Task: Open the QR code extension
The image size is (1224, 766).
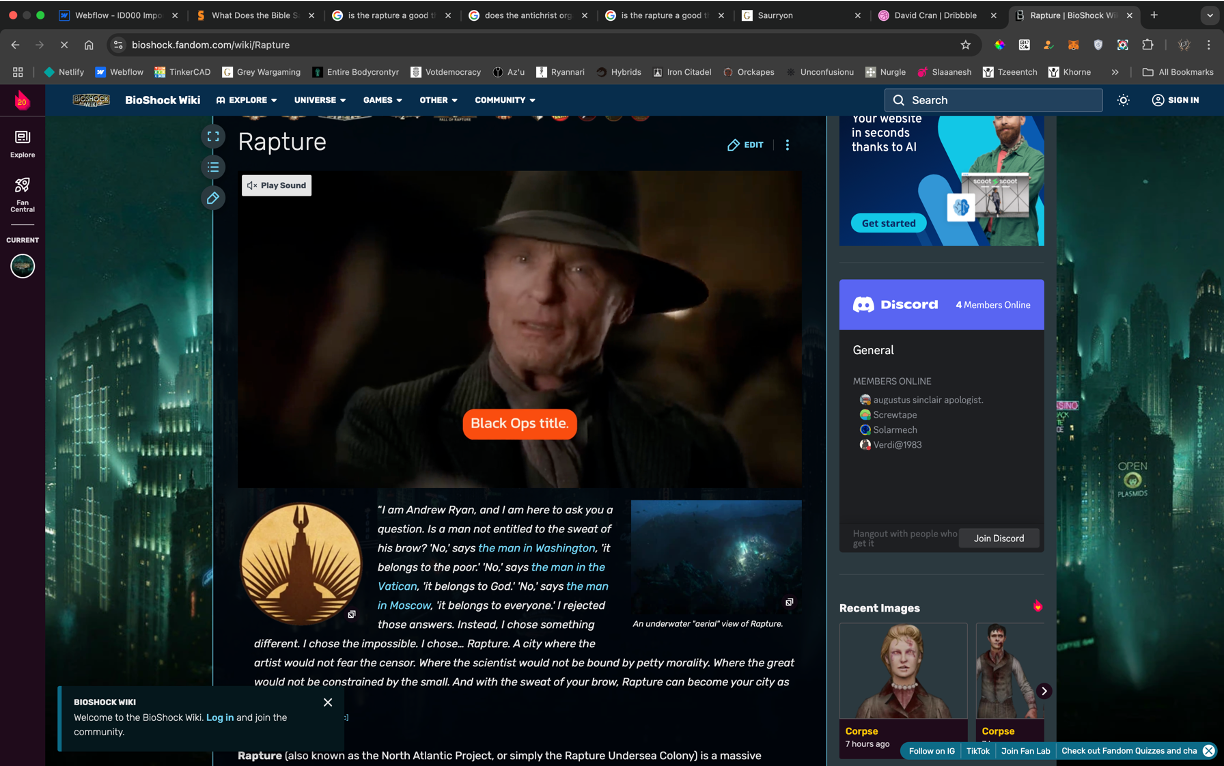Action: (x=1024, y=45)
